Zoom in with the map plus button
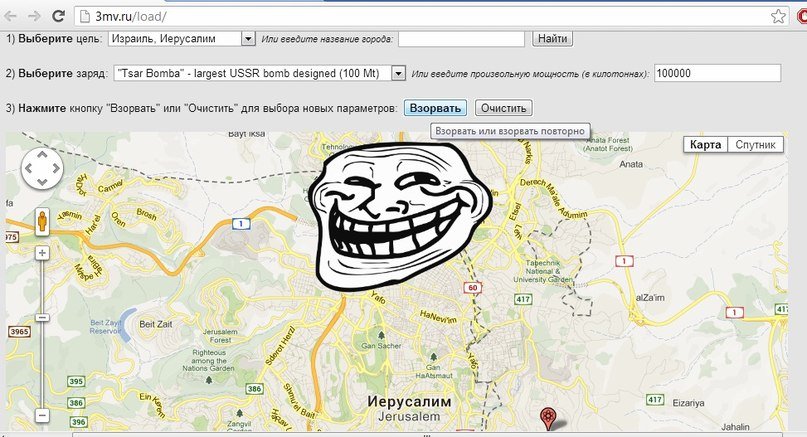 click(42, 253)
